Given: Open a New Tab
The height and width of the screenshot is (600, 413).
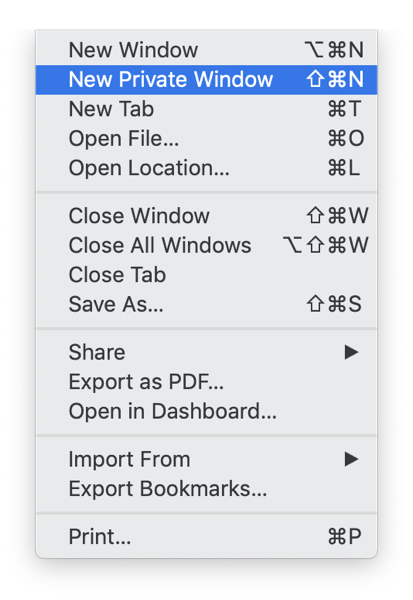Looking at the screenshot, I should (206, 109).
